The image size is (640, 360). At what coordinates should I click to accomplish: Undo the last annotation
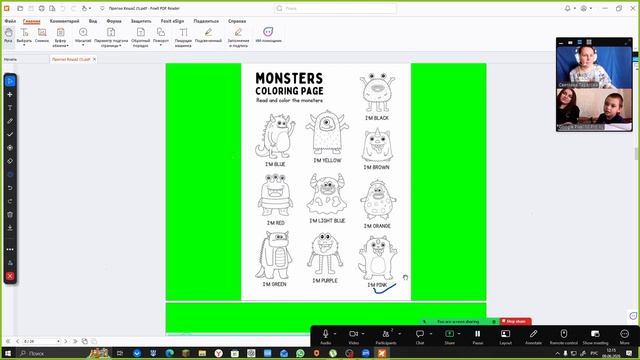pos(10,188)
